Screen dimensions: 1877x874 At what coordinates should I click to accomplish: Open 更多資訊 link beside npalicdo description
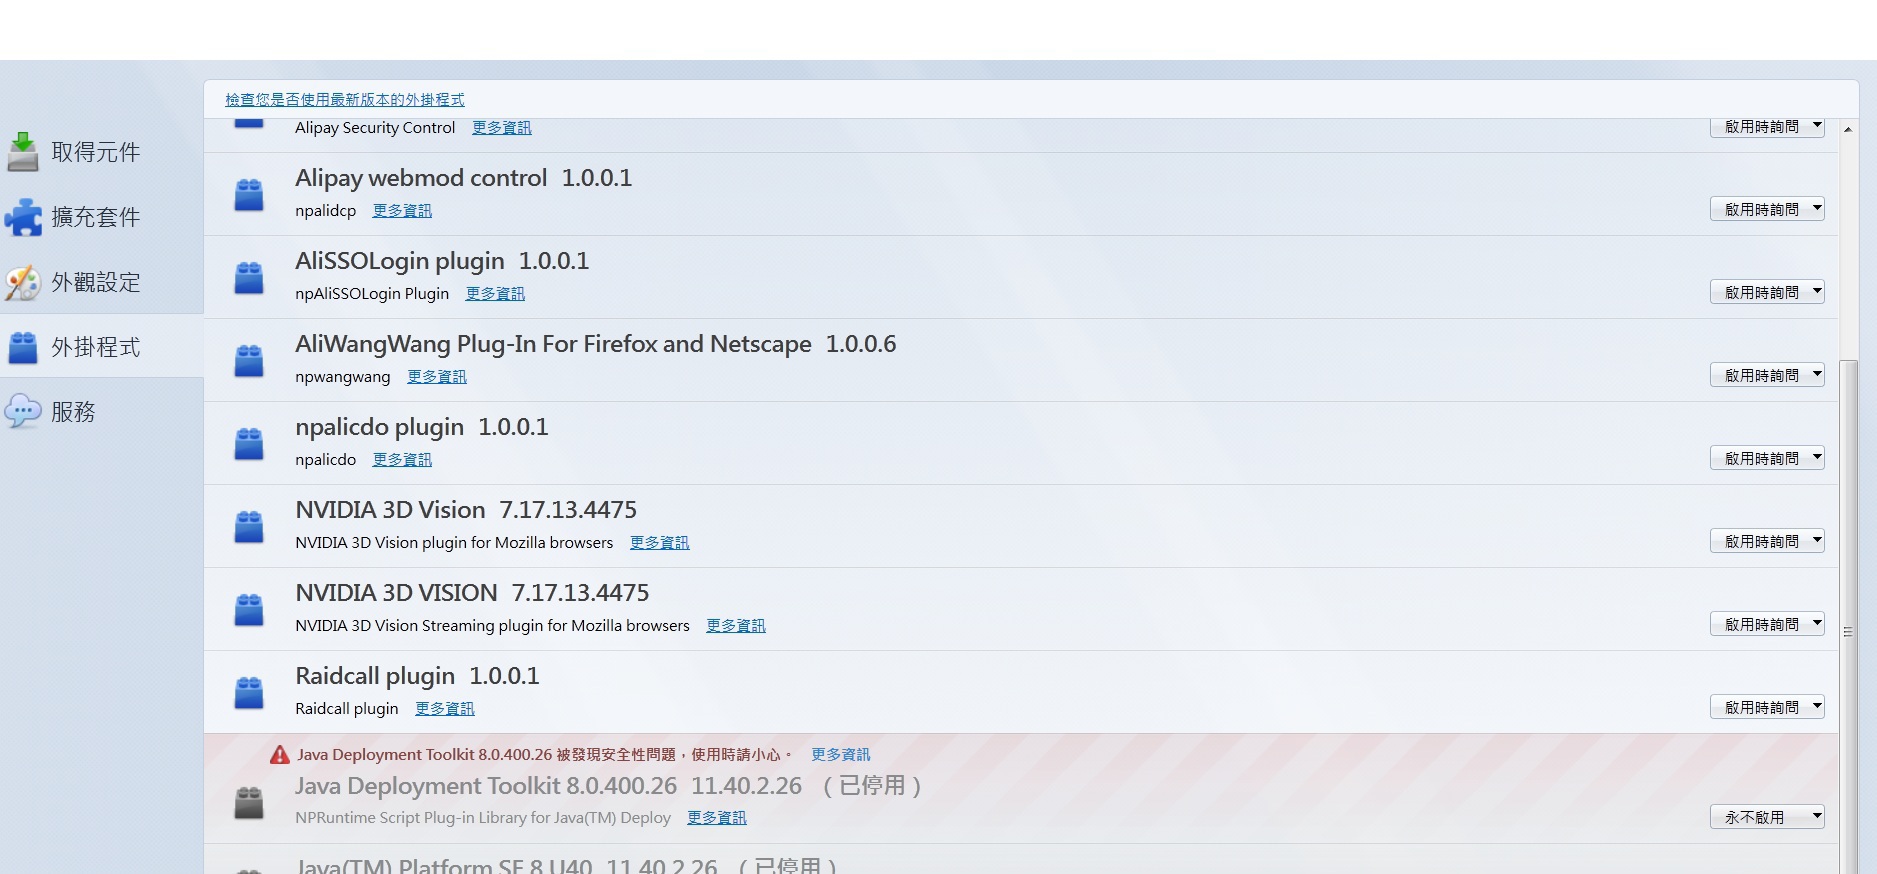403,460
